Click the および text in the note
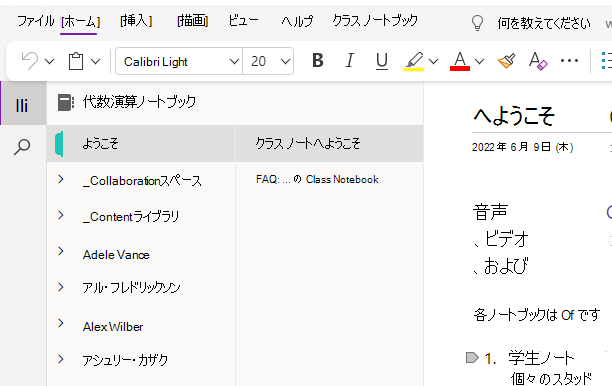The width and height of the screenshot is (612, 386). tap(506, 266)
